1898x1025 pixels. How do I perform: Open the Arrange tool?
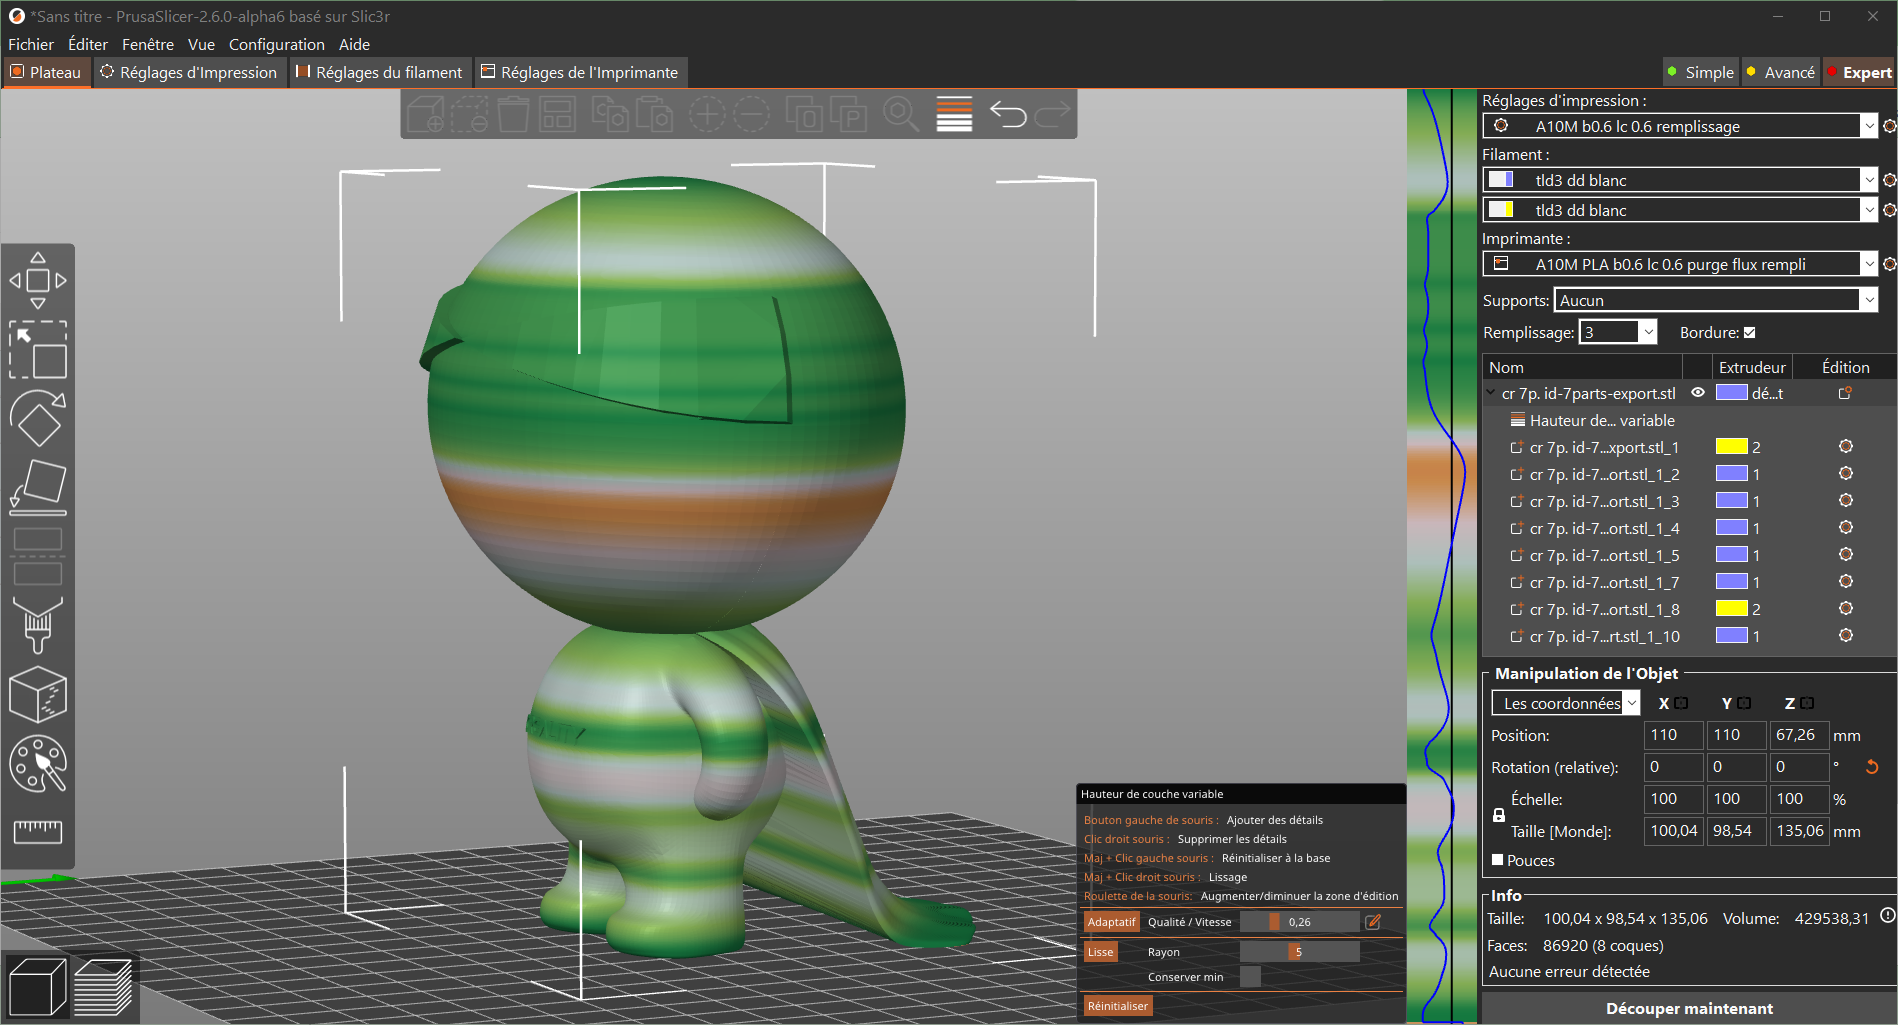click(558, 114)
